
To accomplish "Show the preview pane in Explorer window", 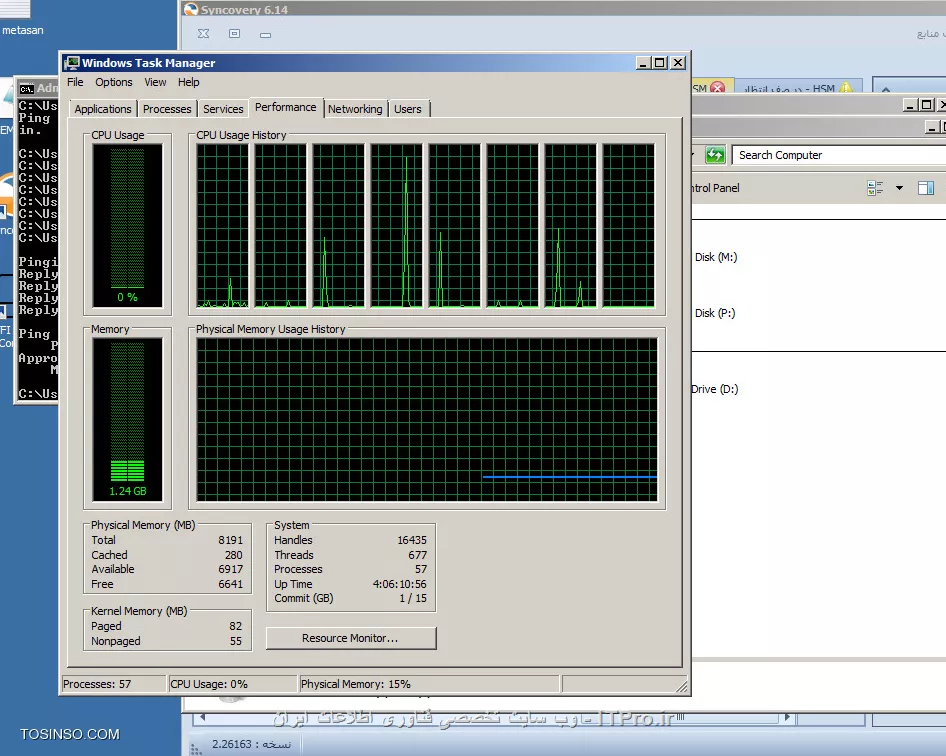I will click(x=925, y=188).
